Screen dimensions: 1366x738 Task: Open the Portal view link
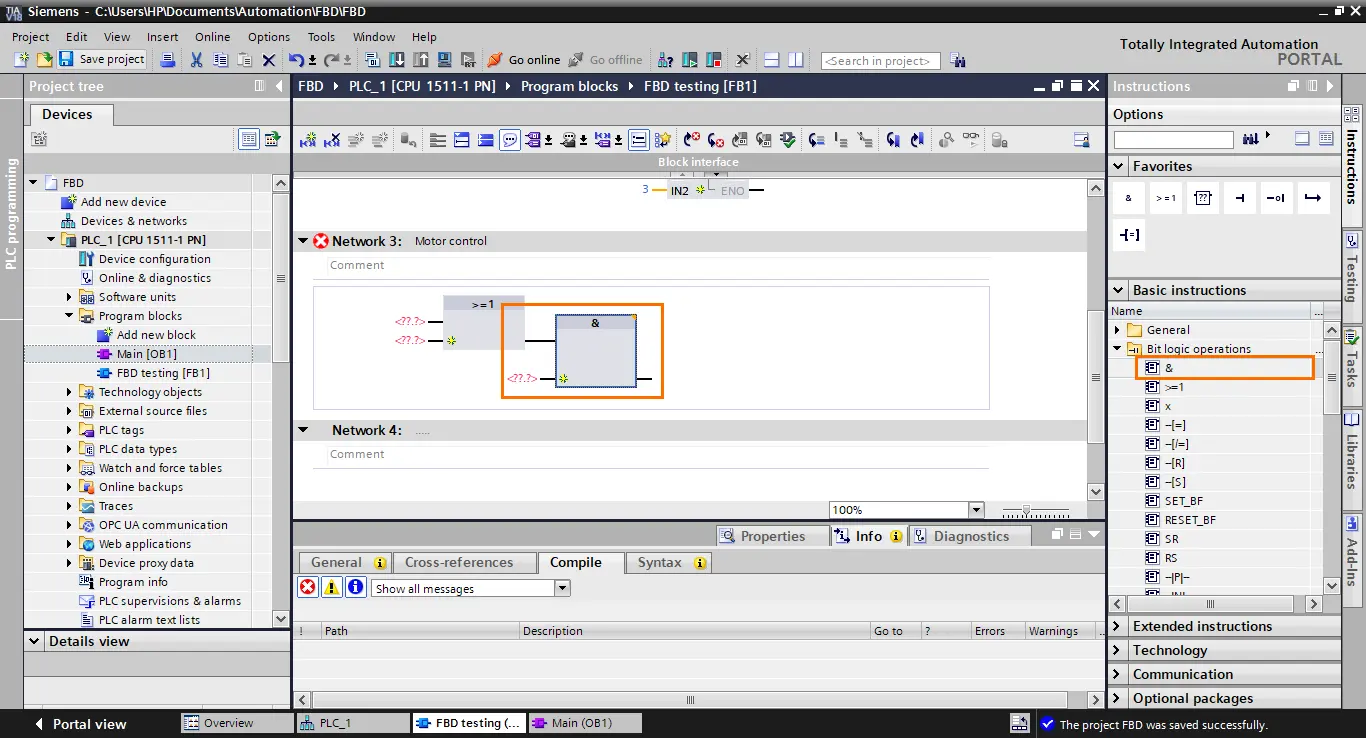click(79, 724)
